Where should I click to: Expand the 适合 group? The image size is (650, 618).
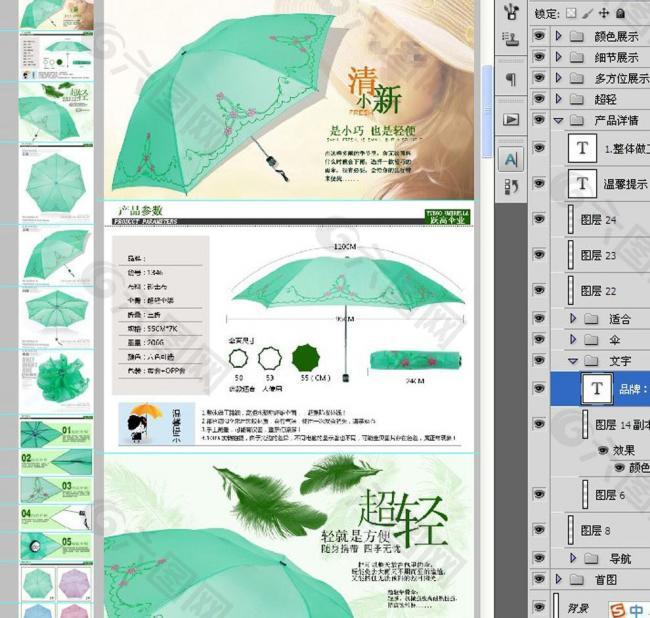coord(573,318)
